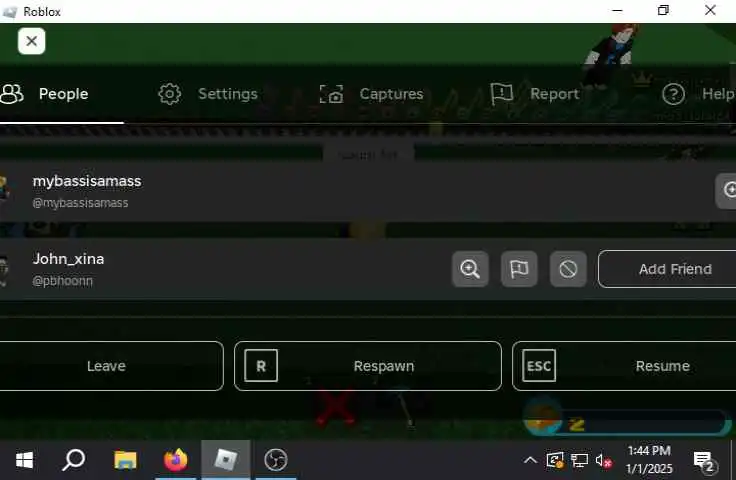Open the Help tab
736x480 pixels.
coord(698,94)
